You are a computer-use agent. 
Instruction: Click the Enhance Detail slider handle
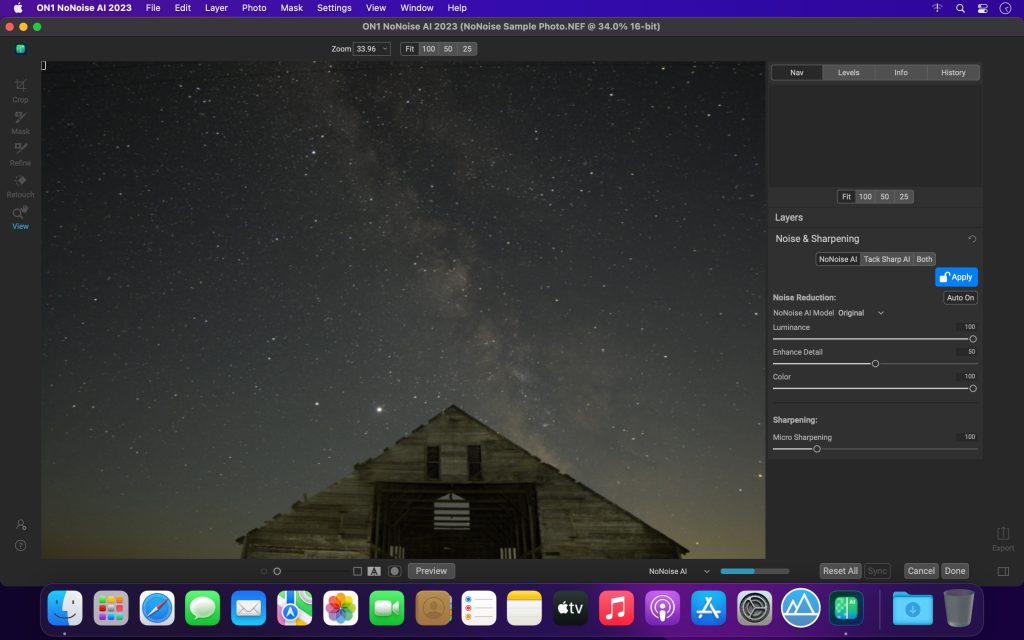(875, 364)
